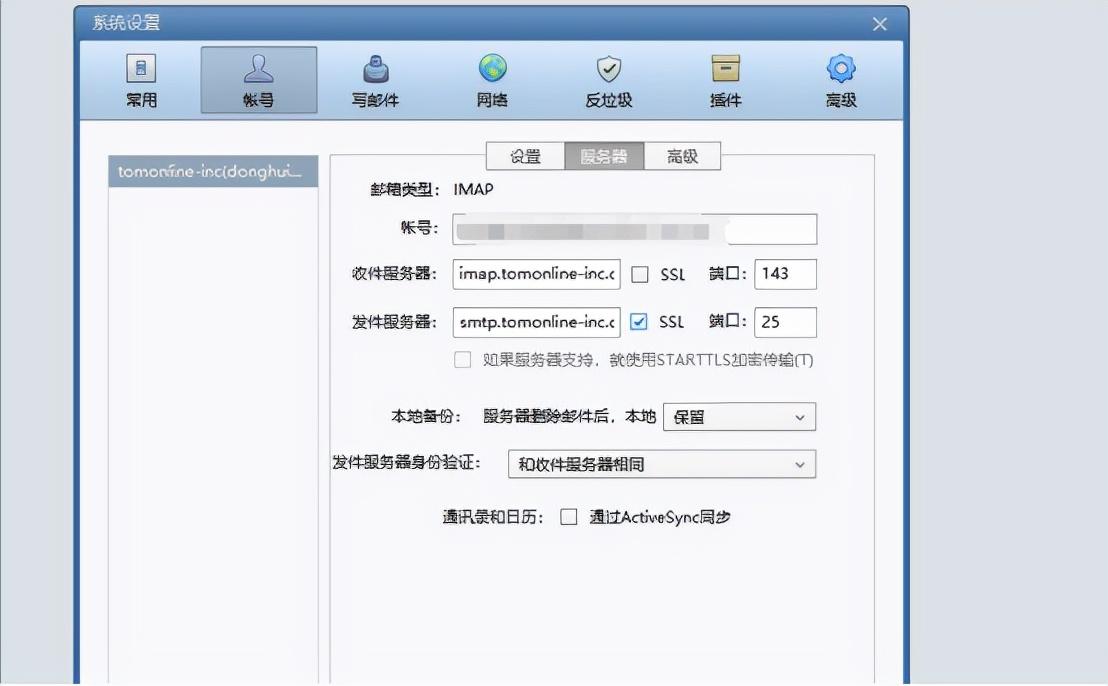Click the 帐号 account input field
This screenshot has width=1108, height=686.
[x=635, y=229]
